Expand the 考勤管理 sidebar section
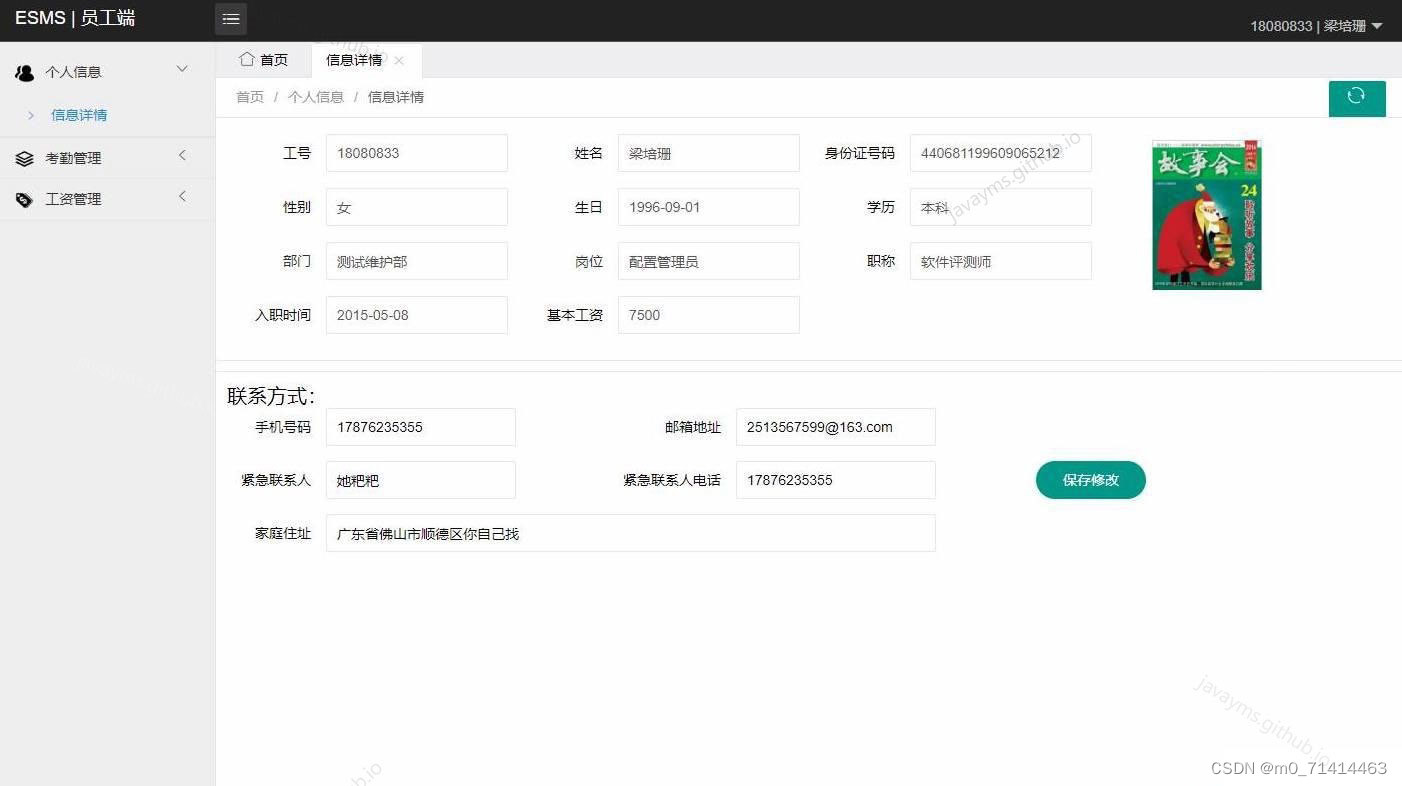Viewport: 1402px width, 786px height. tap(181, 156)
